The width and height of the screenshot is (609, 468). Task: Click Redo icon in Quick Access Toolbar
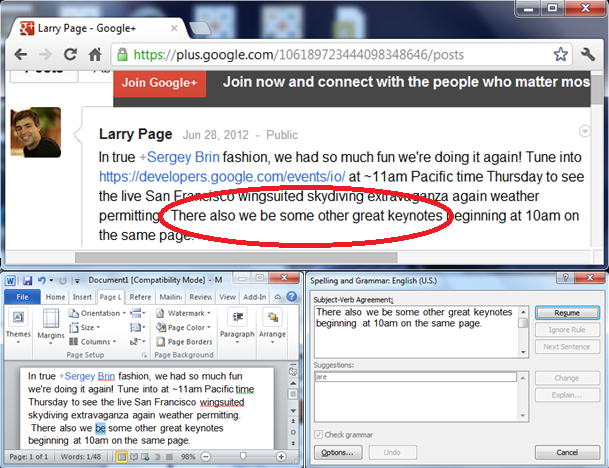click(63, 280)
